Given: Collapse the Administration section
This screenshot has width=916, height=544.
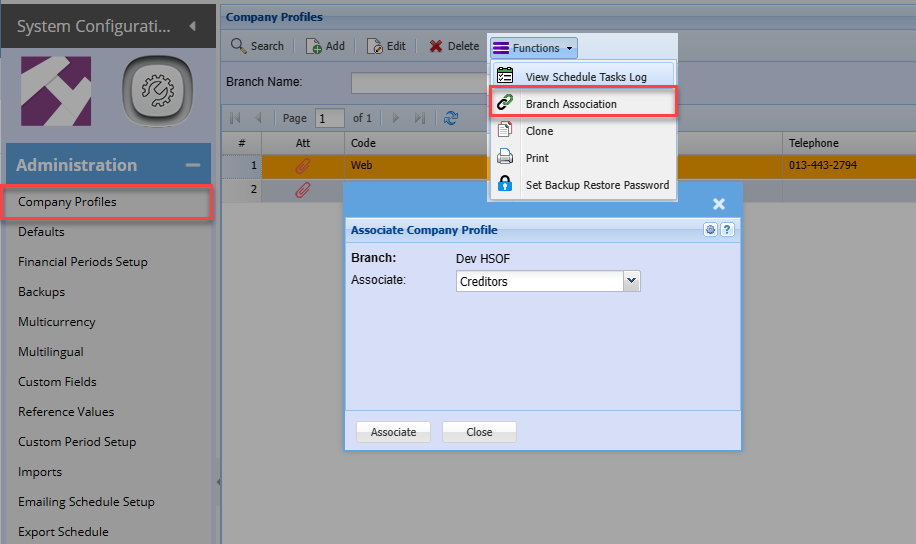Looking at the screenshot, I should [x=193, y=165].
